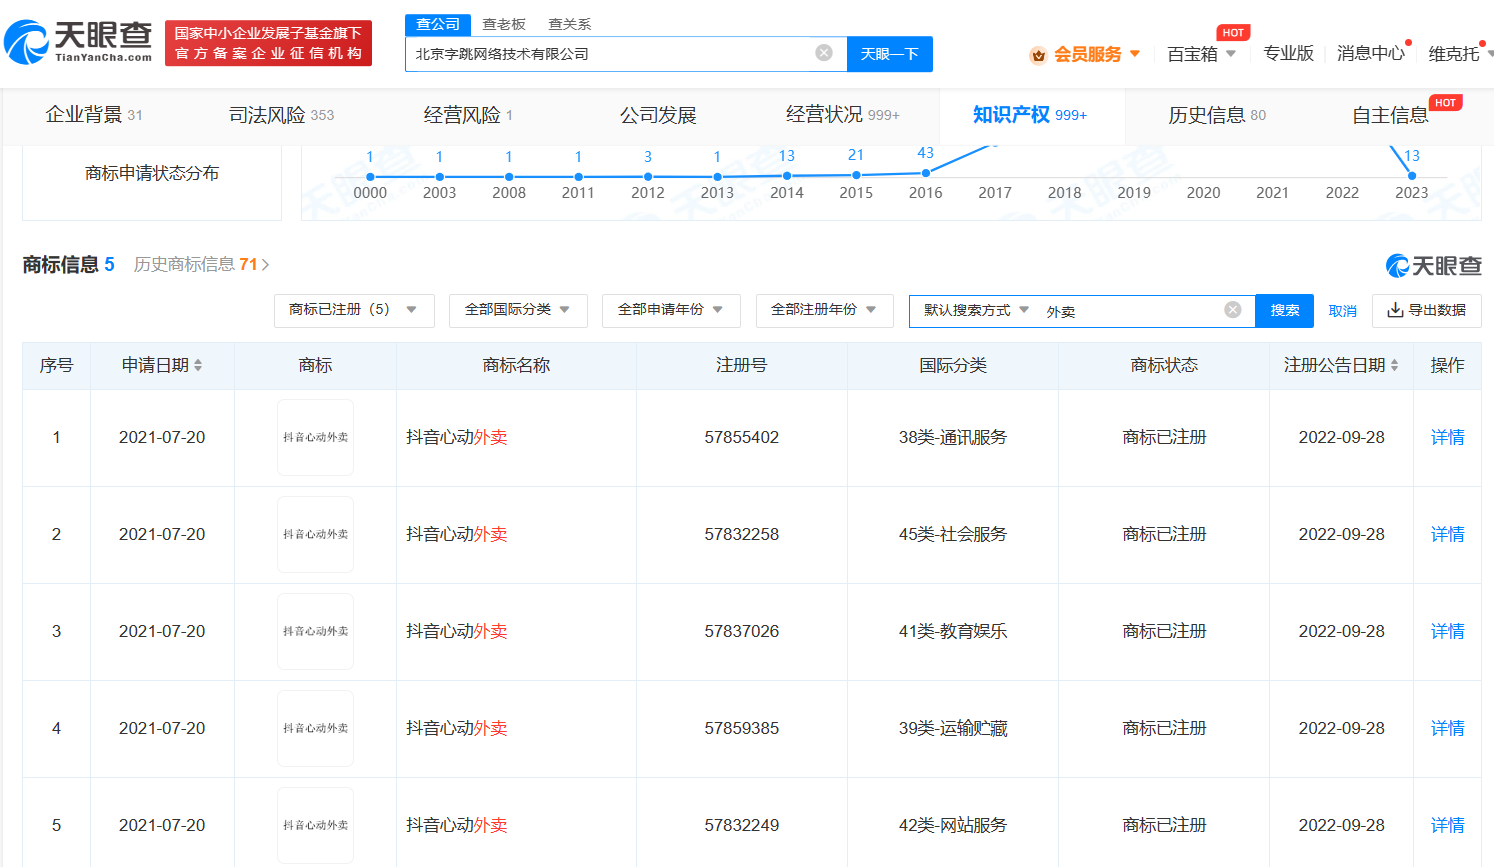Open the HOT badge on 百宝箱
The width and height of the screenshot is (1494, 867).
(1233, 33)
